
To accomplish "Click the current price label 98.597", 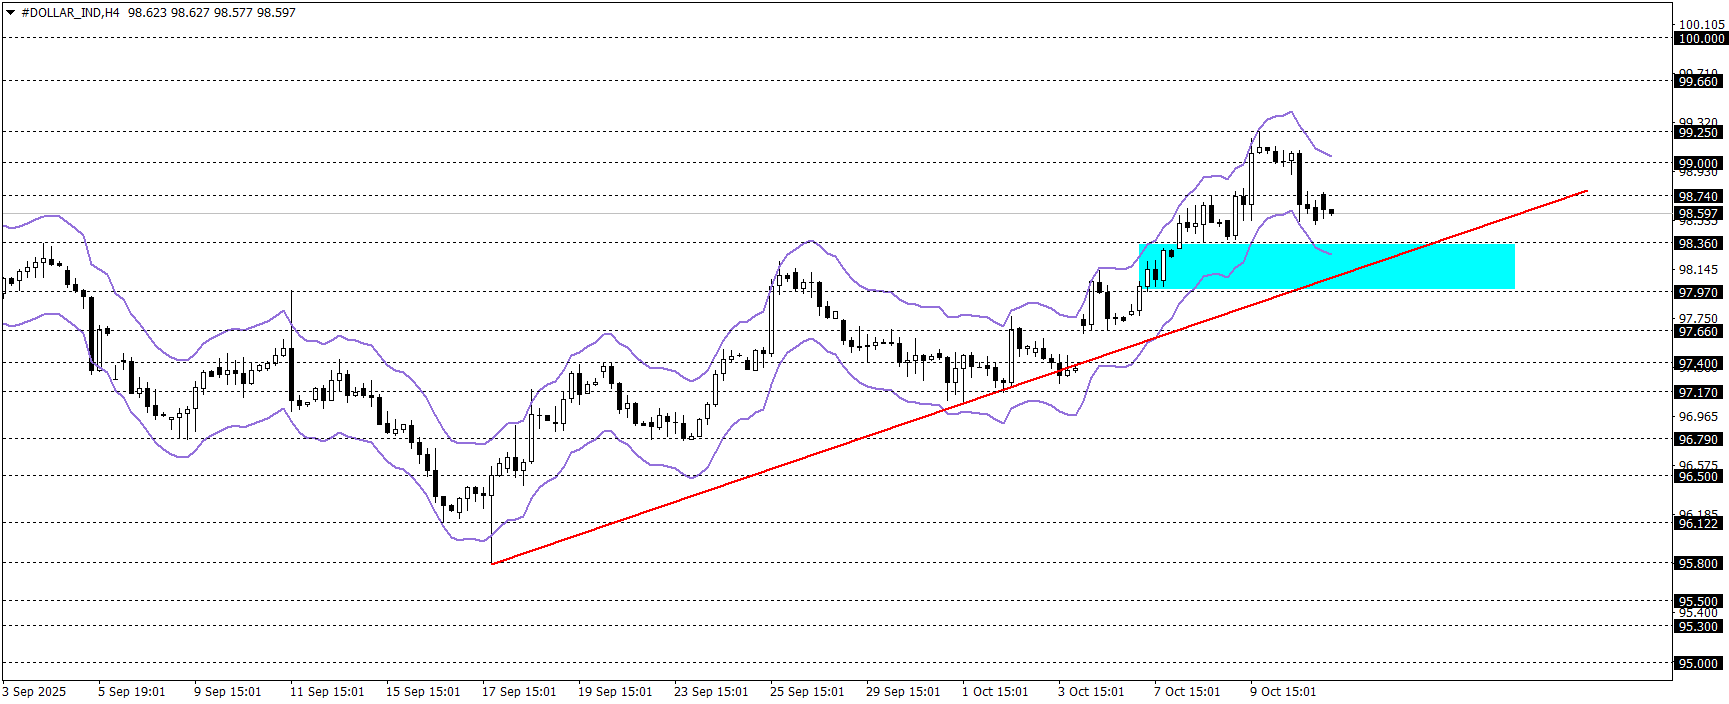I will tap(1700, 214).
